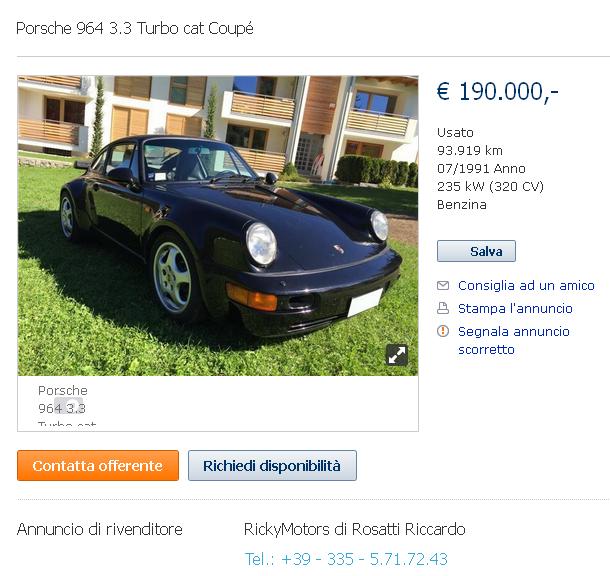Call the dealer's phone number link

click(x=346, y=559)
